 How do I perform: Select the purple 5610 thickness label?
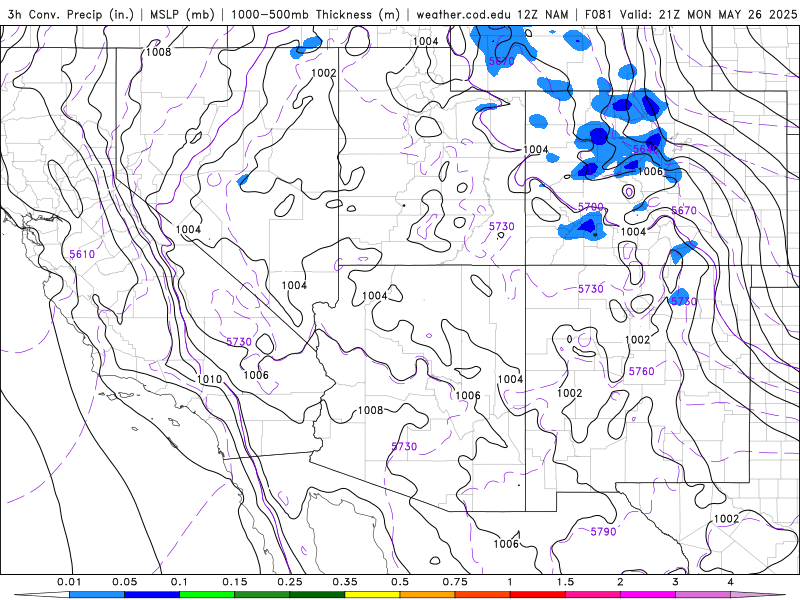(82, 254)
